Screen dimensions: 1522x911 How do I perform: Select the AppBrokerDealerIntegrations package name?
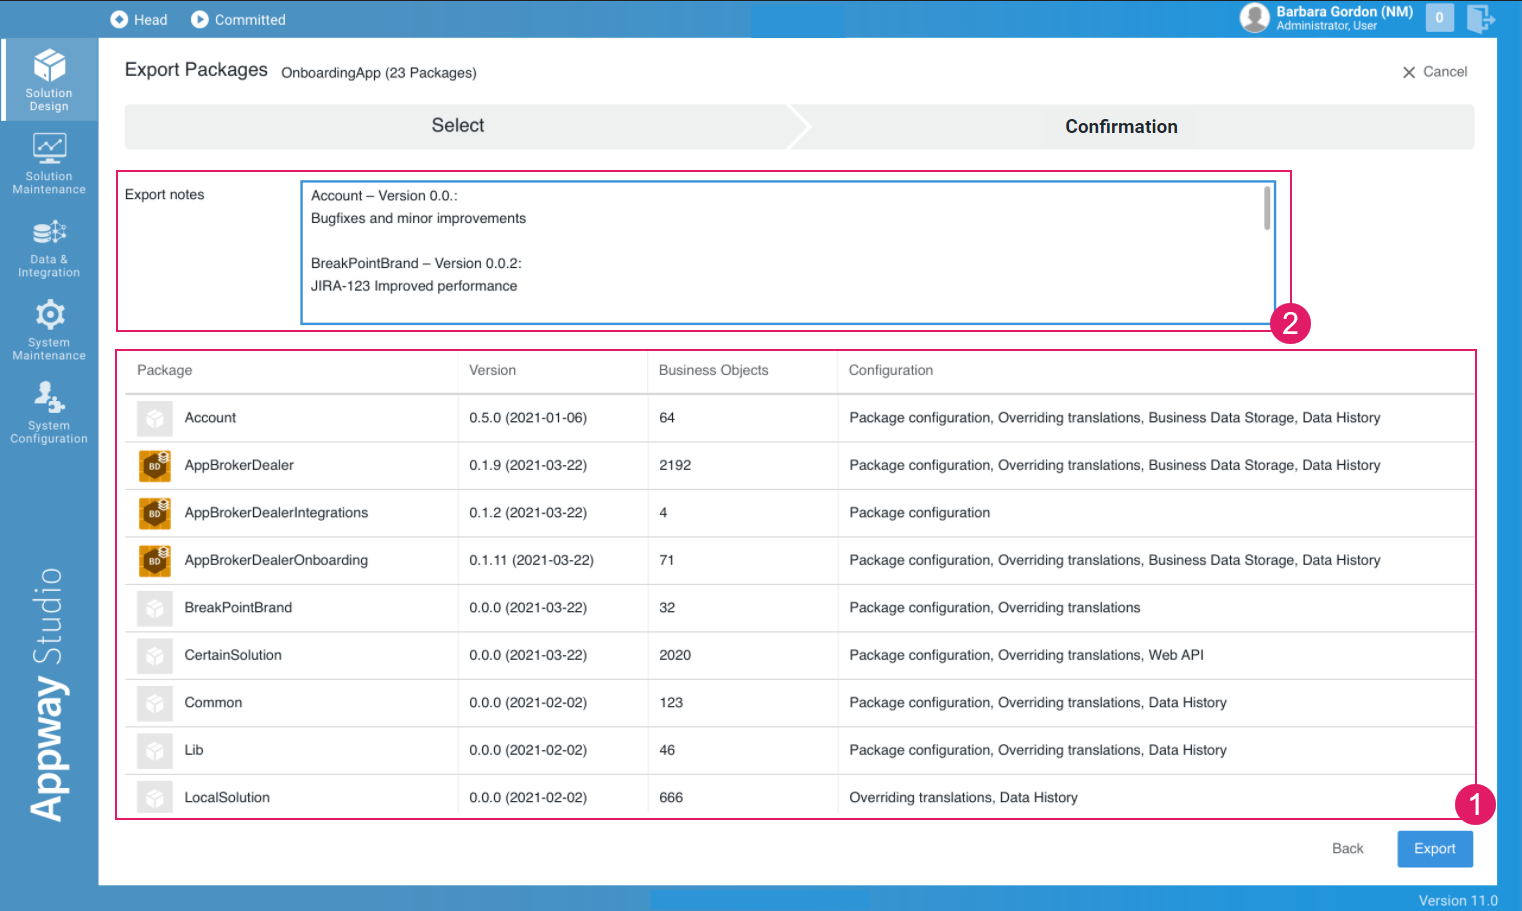[x=276, y=513]
